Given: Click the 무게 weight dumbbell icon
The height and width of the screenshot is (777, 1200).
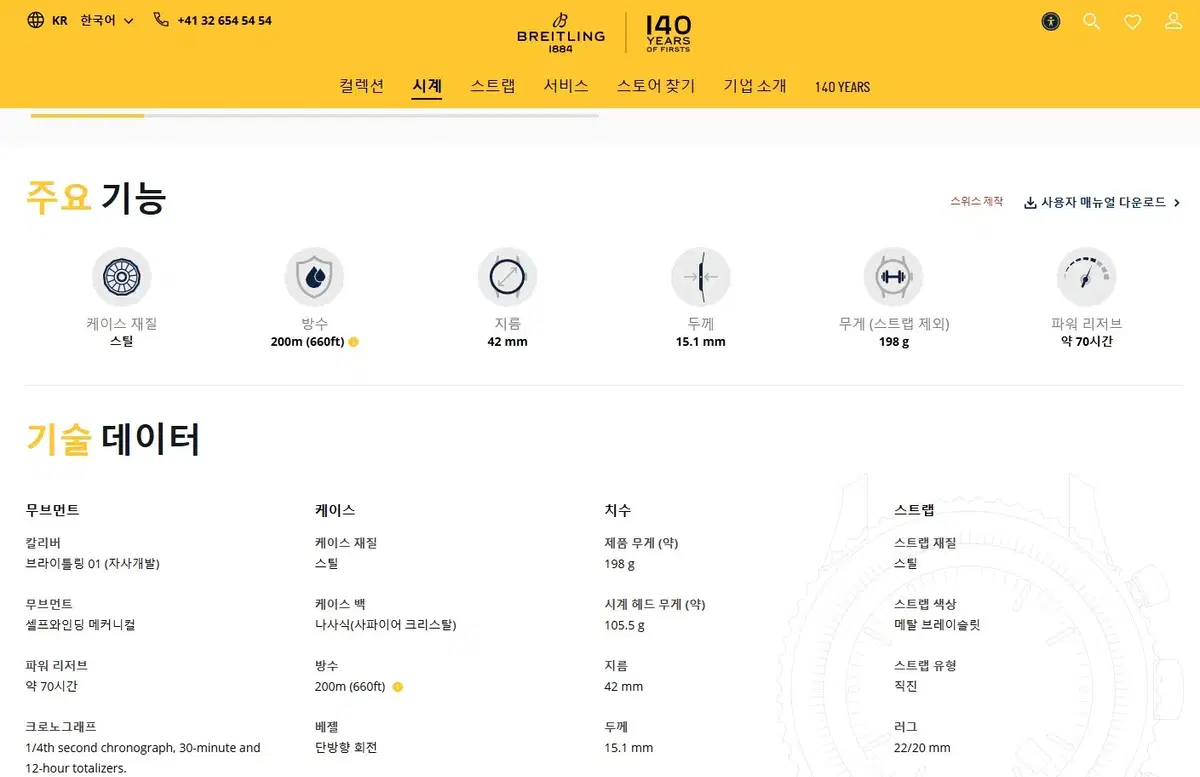Looking at the screenshot, I should coord(893,277).
